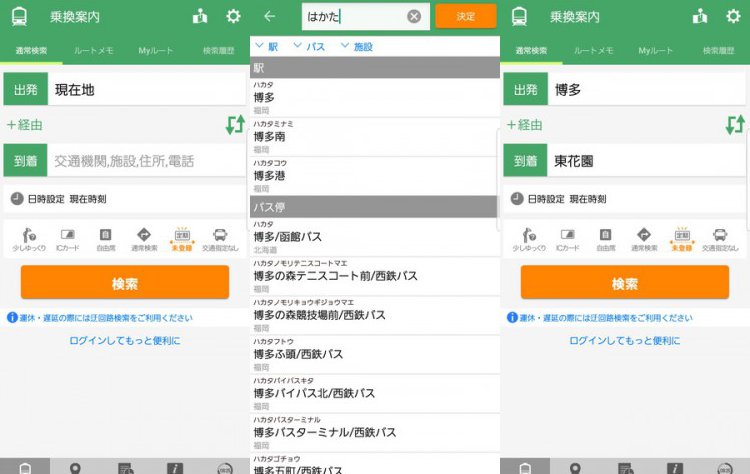The height and width of the screenshot is (474, 750).
Task: Open 日時設定 現在時刻 on left screen
Action: tap(124, 198)
